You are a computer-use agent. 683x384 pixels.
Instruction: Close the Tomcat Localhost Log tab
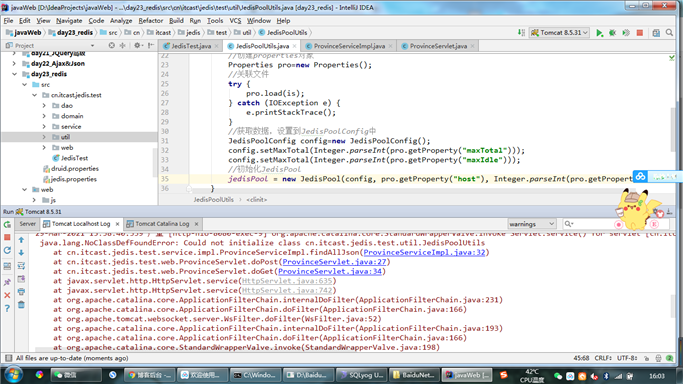[117, 224]
